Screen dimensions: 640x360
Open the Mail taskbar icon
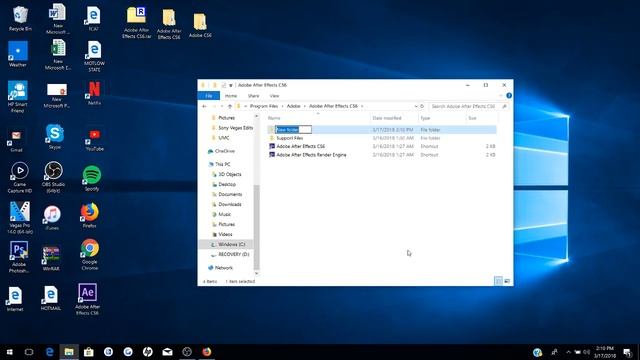coord(167,352)
